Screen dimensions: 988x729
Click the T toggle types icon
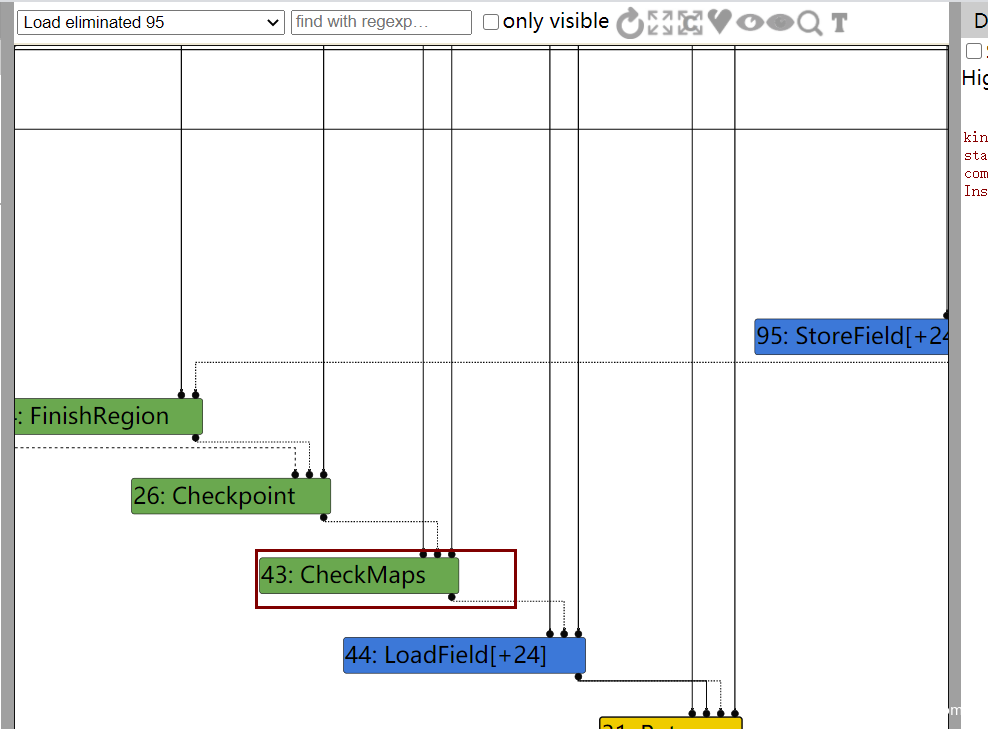[x=839, y=23]
